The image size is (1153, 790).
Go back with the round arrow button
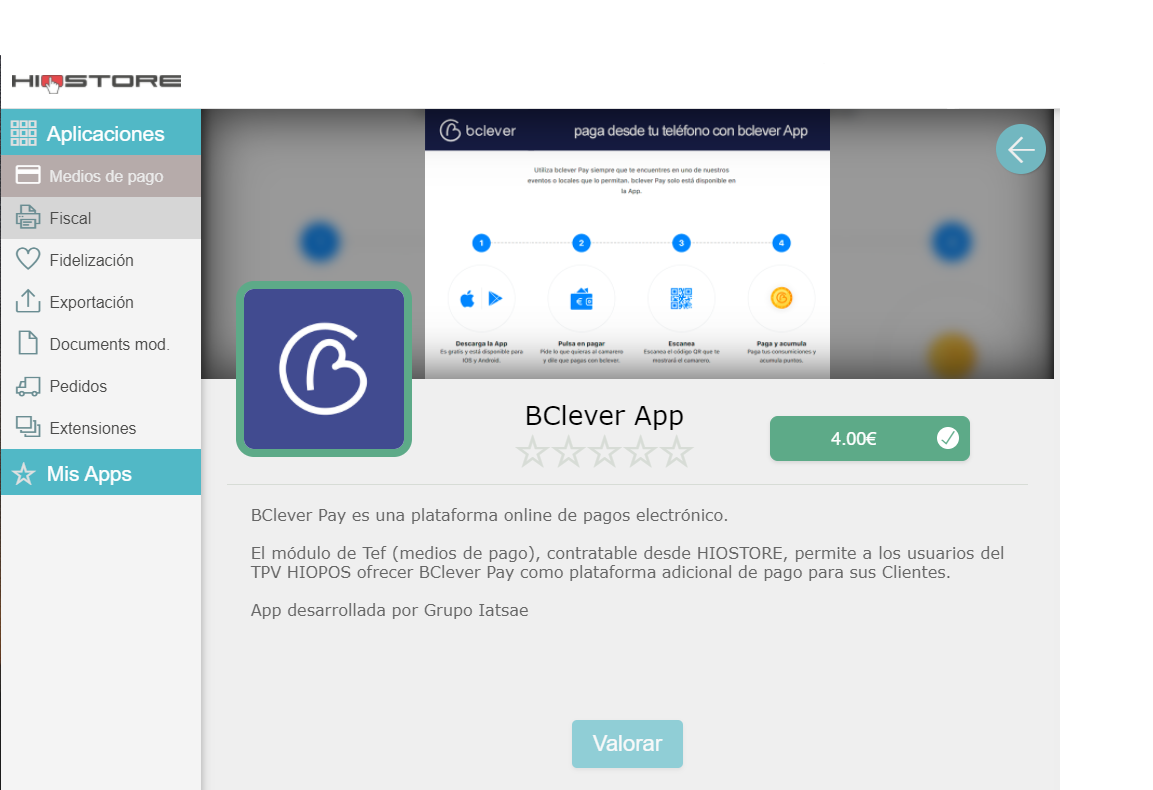[x=1020, y=150]
